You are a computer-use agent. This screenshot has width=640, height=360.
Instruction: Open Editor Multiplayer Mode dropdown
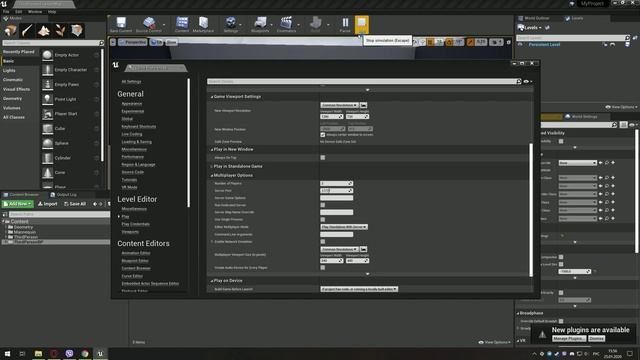click(344, 227)
